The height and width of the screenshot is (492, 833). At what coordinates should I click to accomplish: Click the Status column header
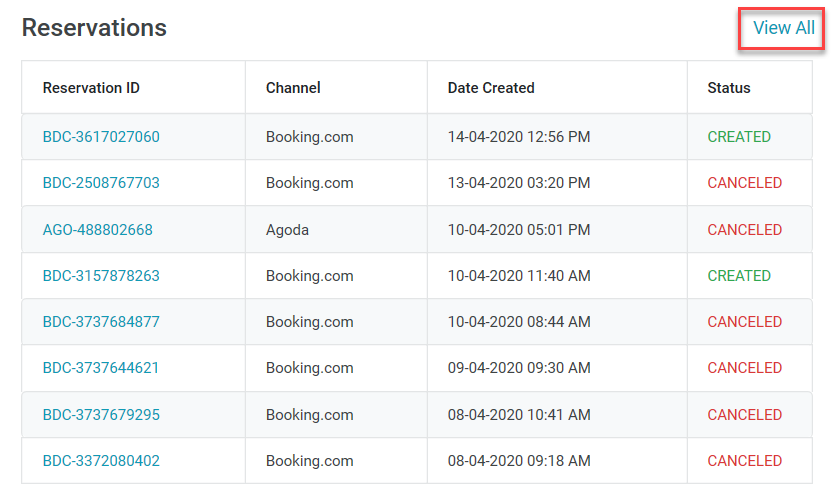pos(728,88)
